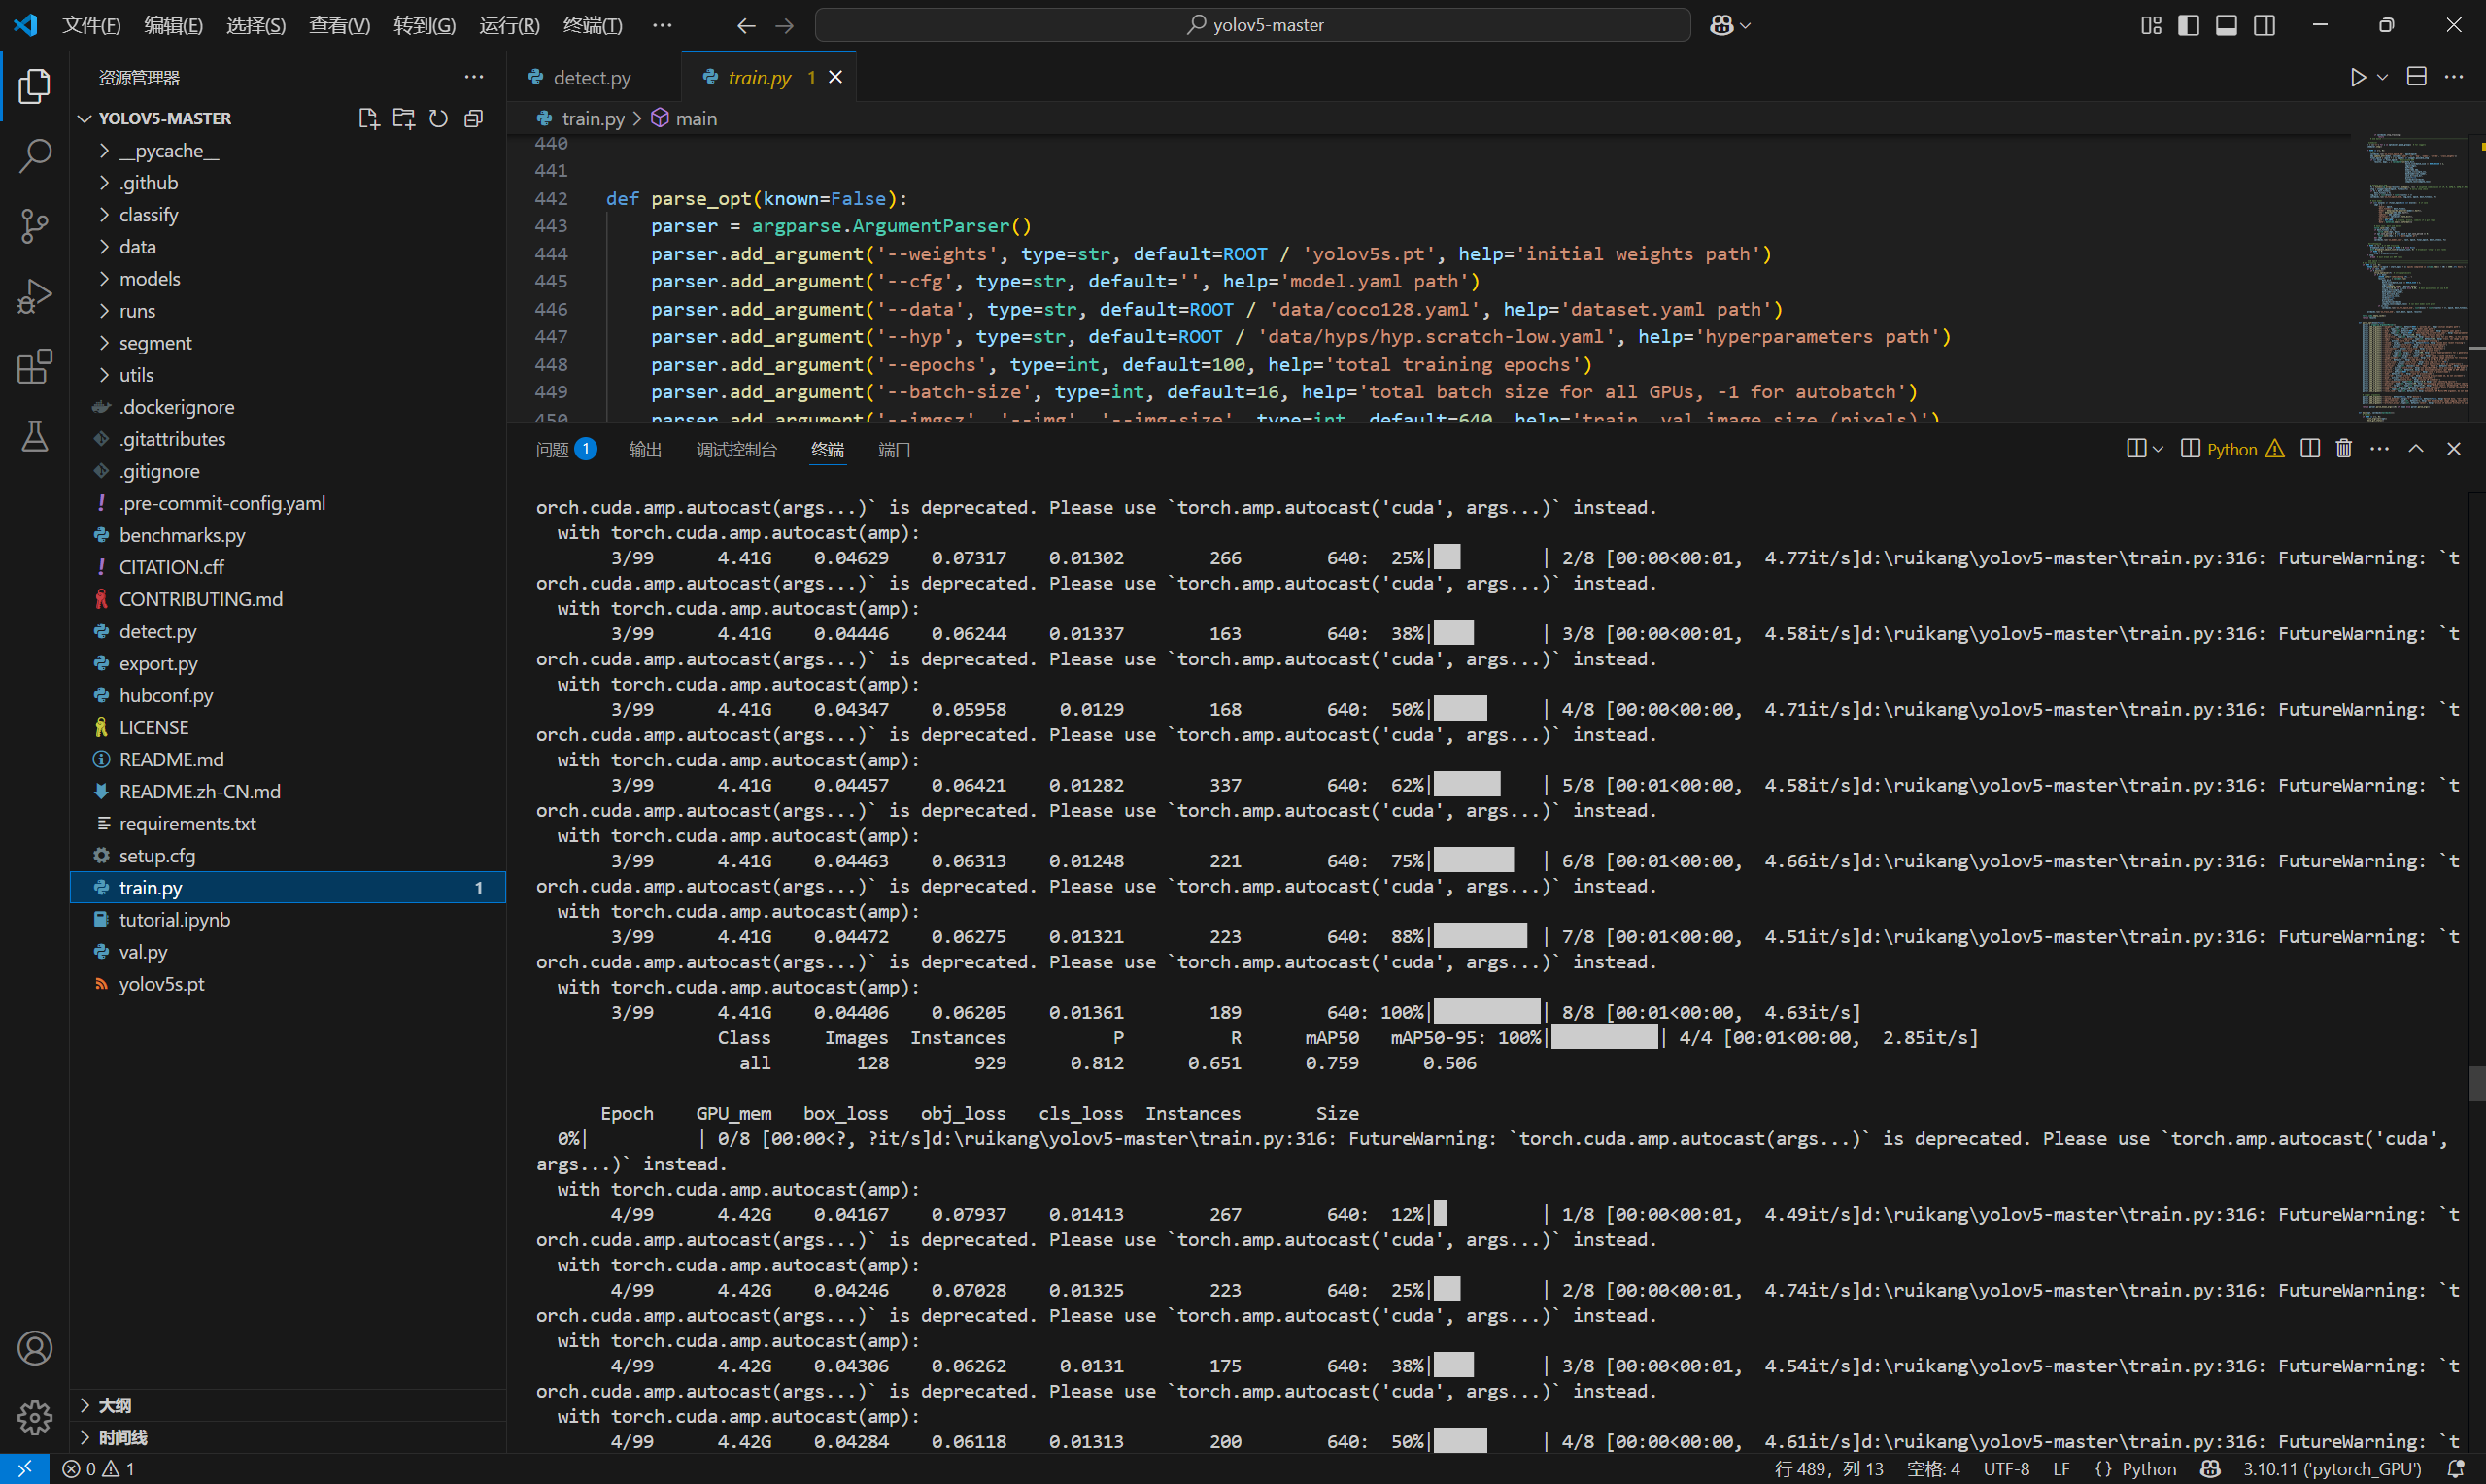Viewport: 2486px width, 1484px height.
Task: Click Python interpreter 3.10.11 in status bar
Action: pyautogui.click(x=2331, y=1469)
